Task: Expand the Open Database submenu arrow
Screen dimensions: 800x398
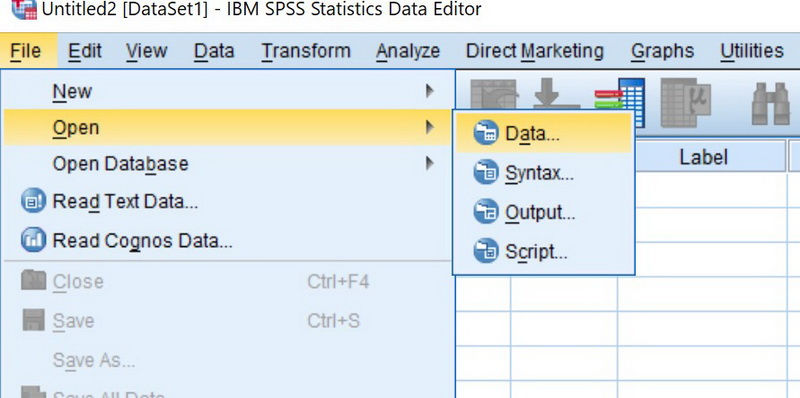Action: [x=430, y=163]
